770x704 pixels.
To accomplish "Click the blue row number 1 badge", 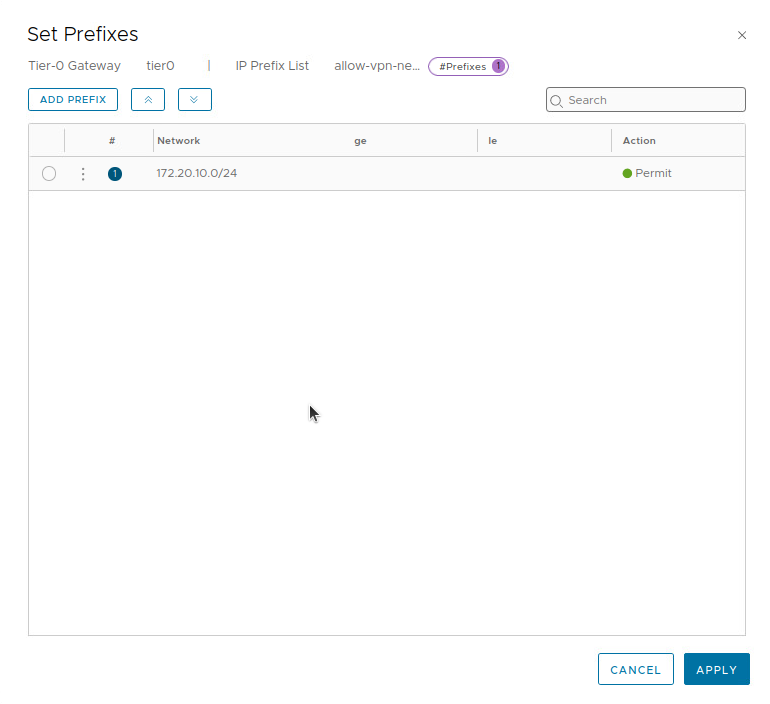I will [115, 174].
